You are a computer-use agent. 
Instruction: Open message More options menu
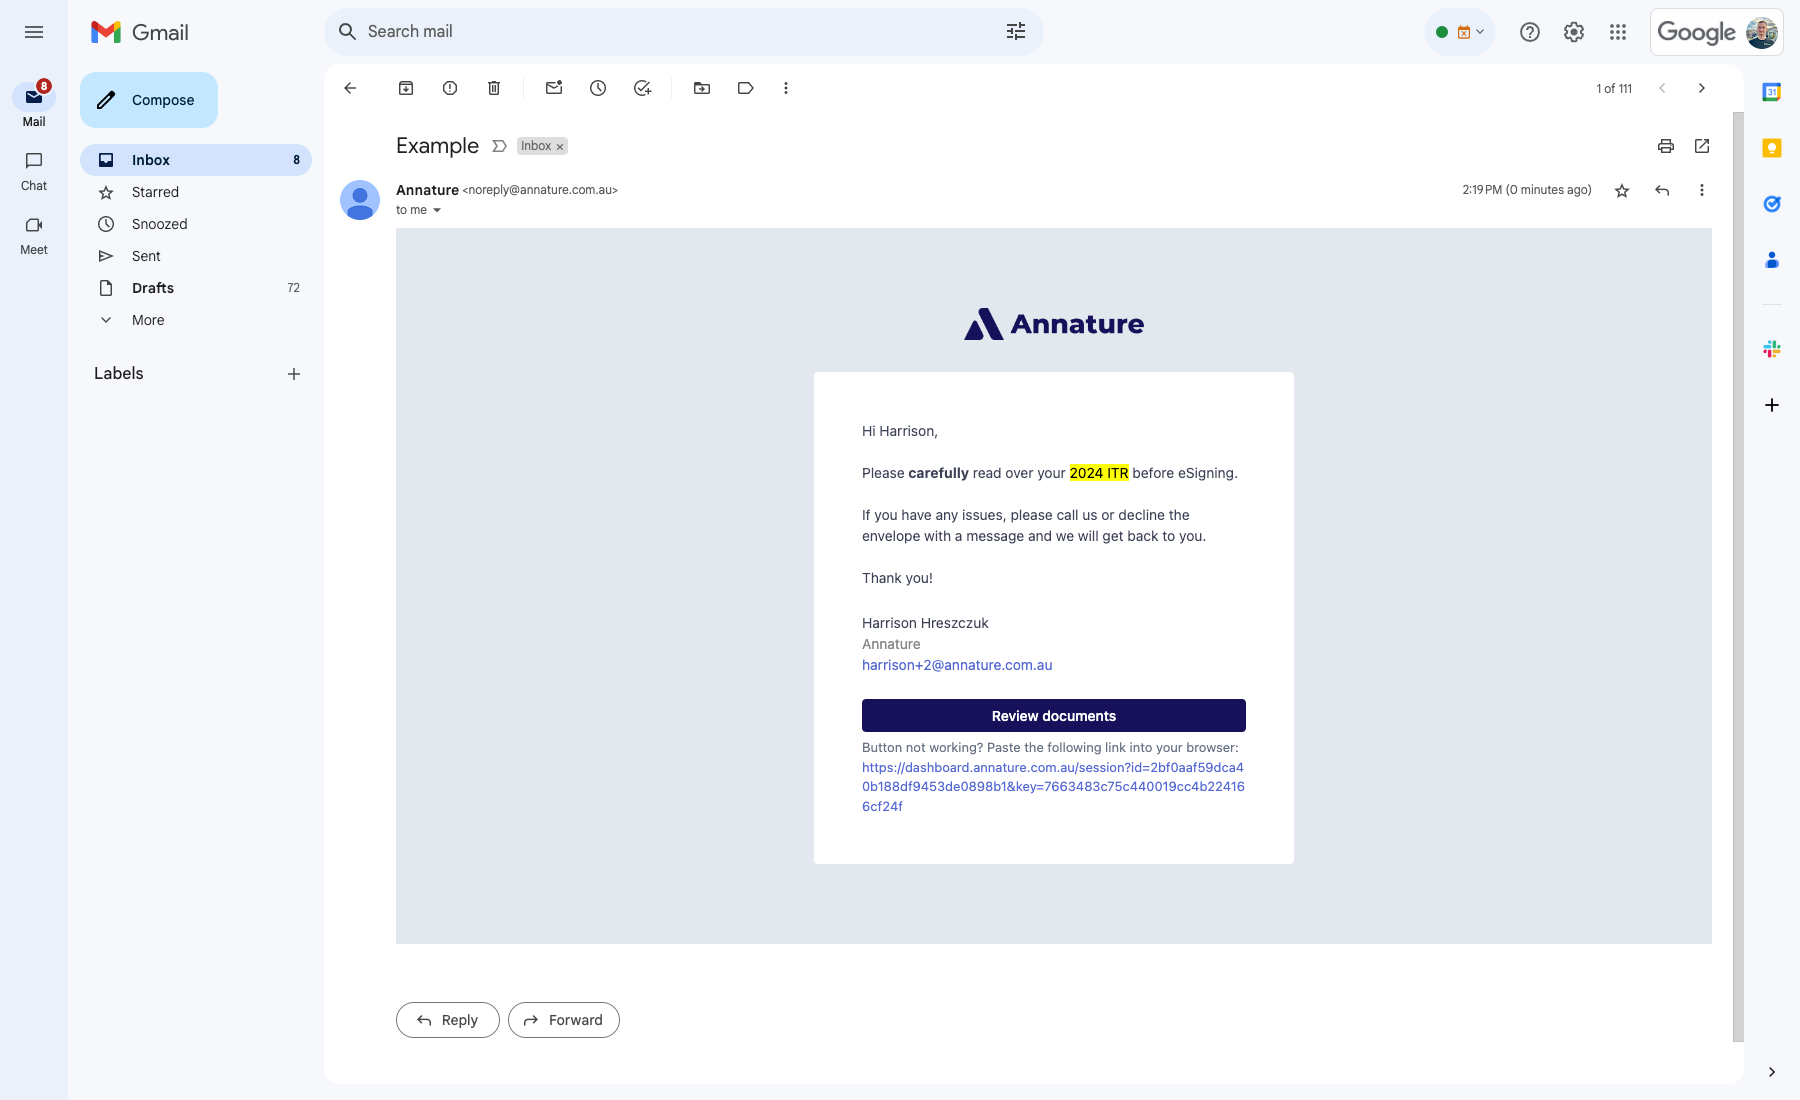tap(1702, 190)
